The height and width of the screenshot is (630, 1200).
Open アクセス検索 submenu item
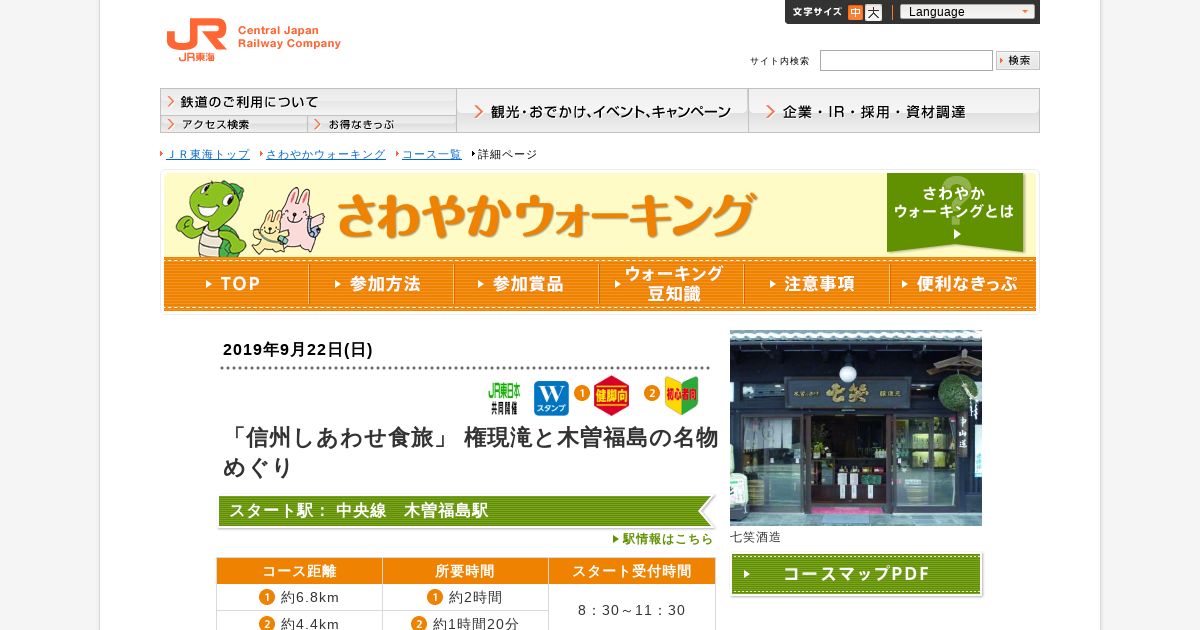pos(234,124)
